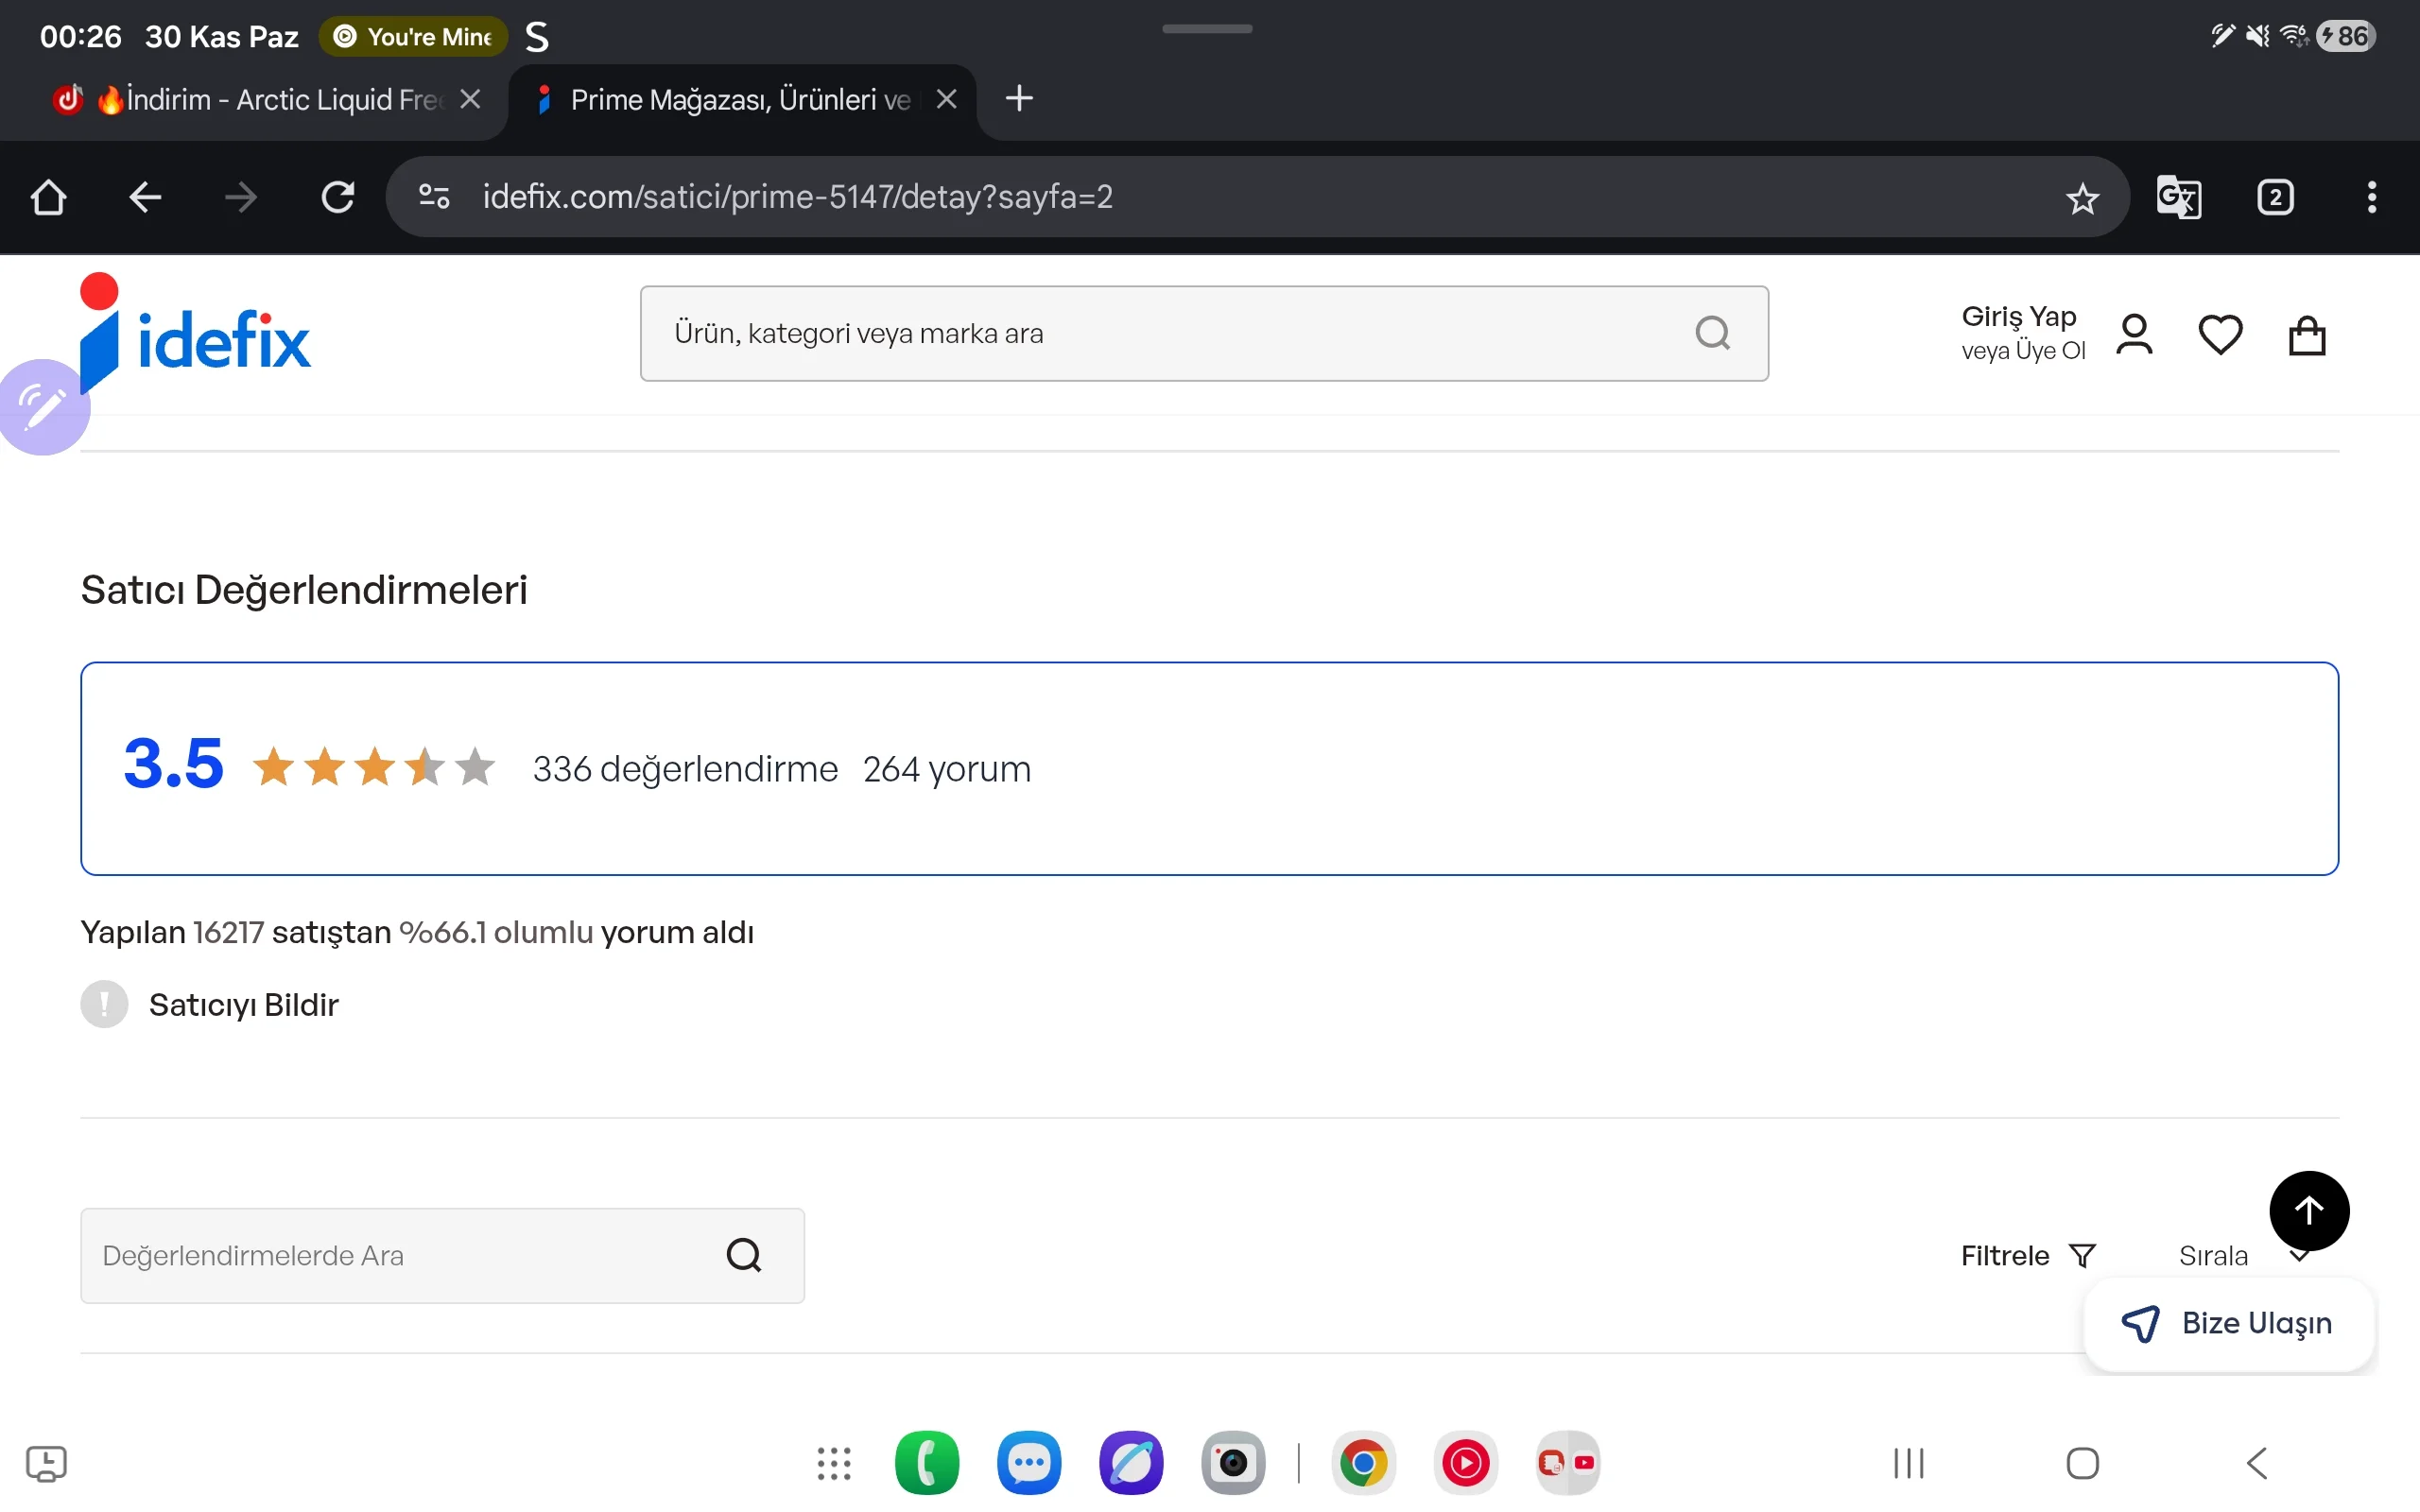
Task: Click the user account profile icon
Action: [2134, 335]
